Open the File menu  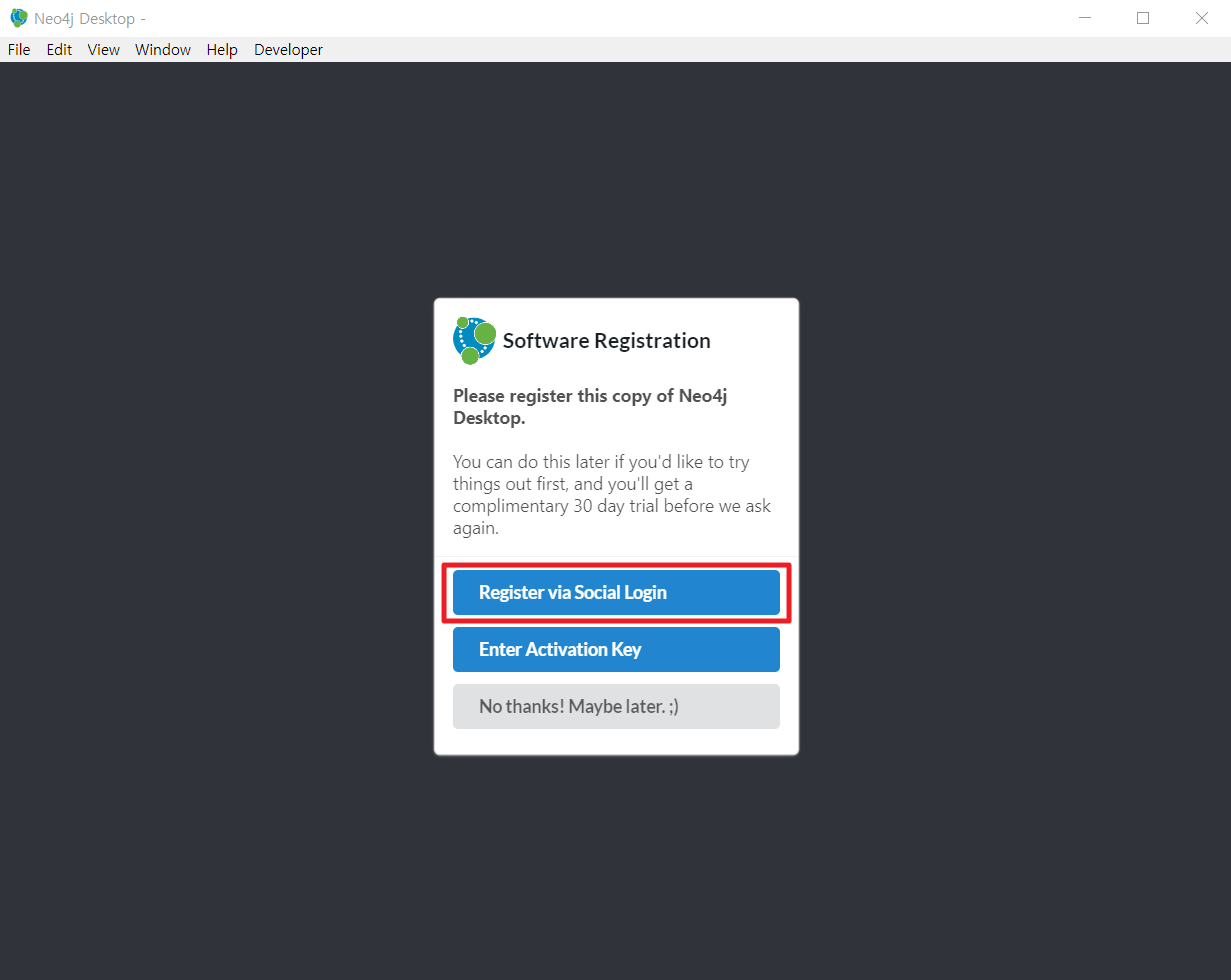click(x=19, y=50)
